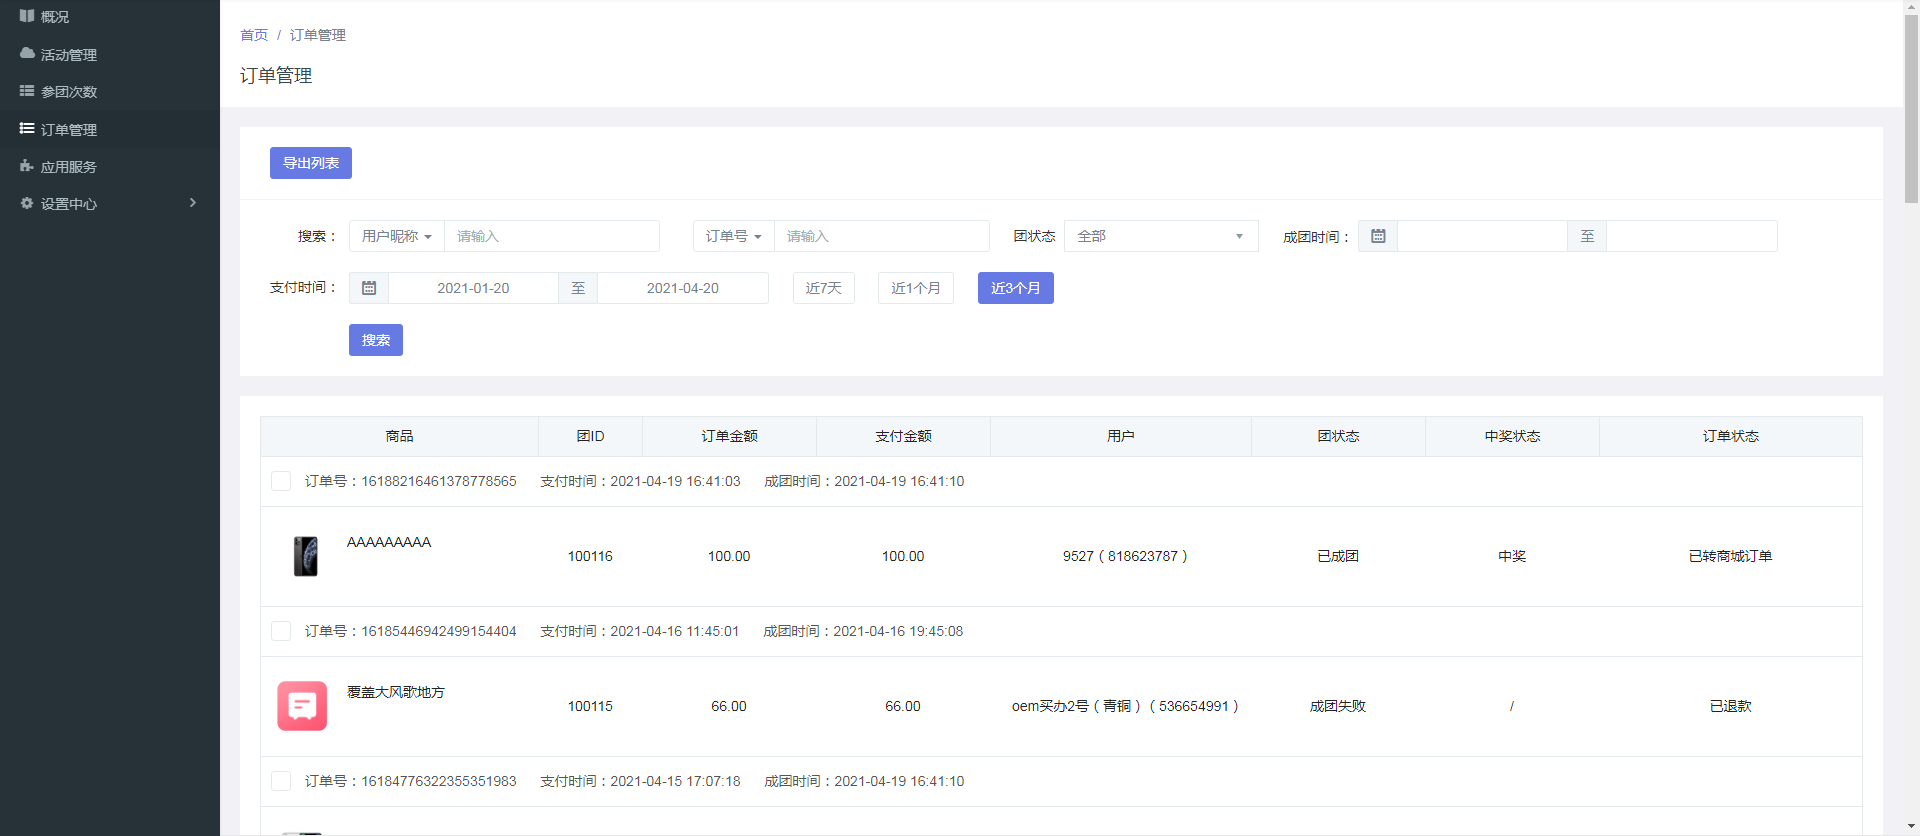Click user 9527 ( 818623787 )
The height and width of the screenshot is (836, 1920).
pos(1125,556)
